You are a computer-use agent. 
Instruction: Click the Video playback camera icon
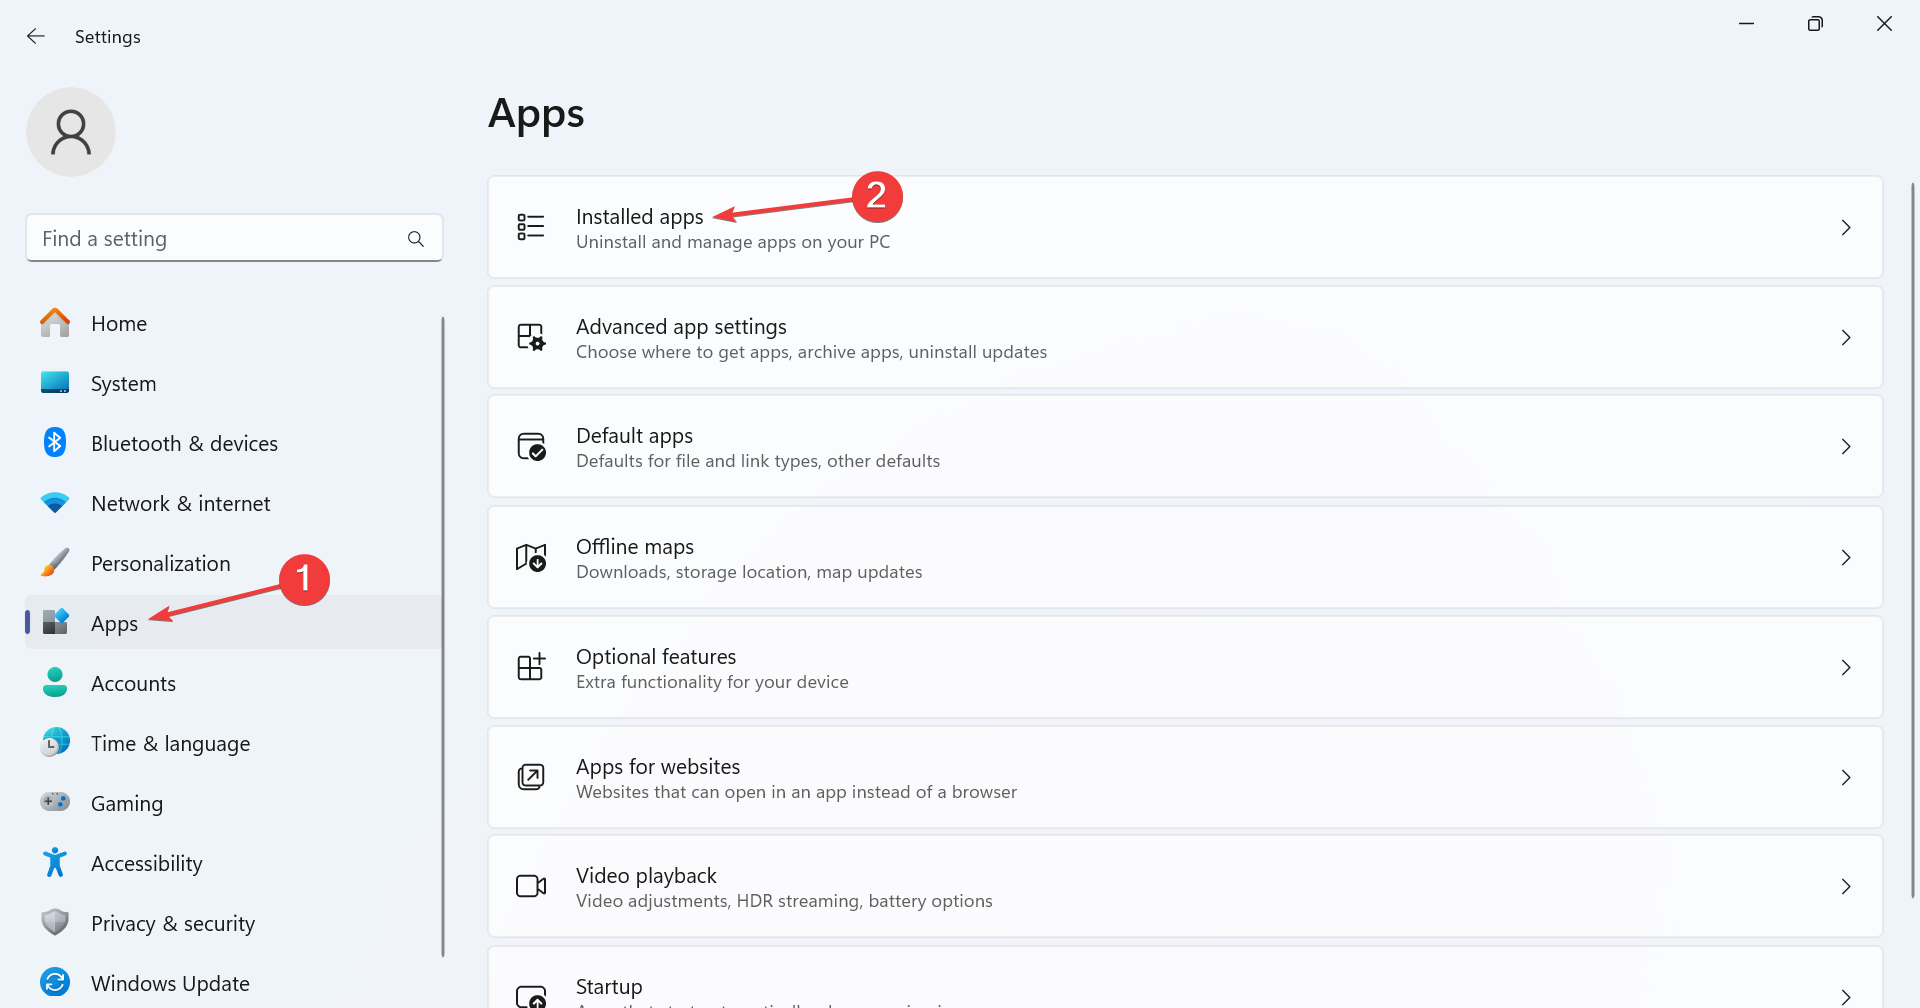pos(531,886)
